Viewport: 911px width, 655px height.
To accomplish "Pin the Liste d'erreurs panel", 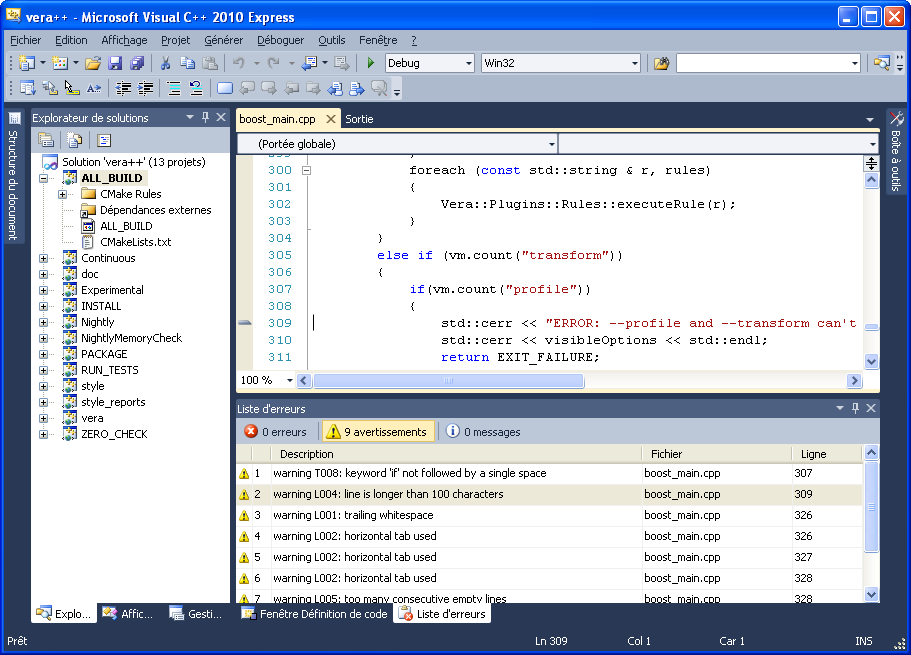I will tap(855, 408).
